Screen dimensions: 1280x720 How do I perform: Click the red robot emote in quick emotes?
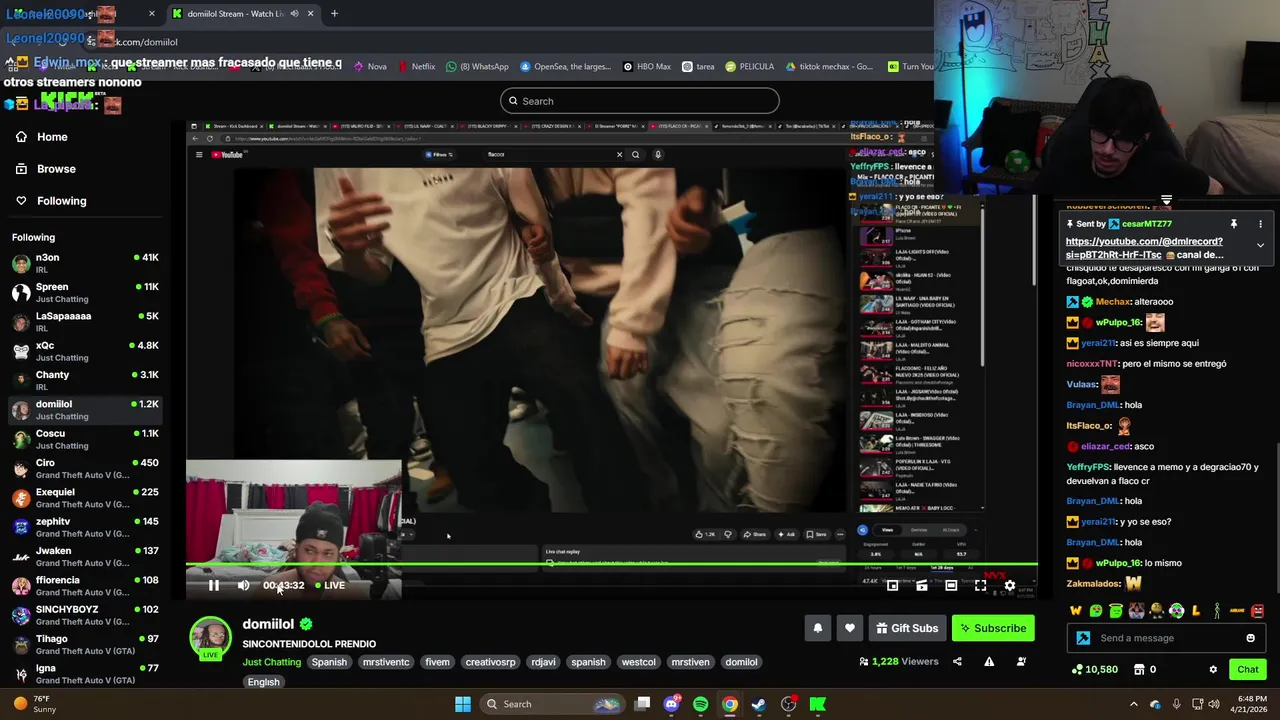[1257, 611]
